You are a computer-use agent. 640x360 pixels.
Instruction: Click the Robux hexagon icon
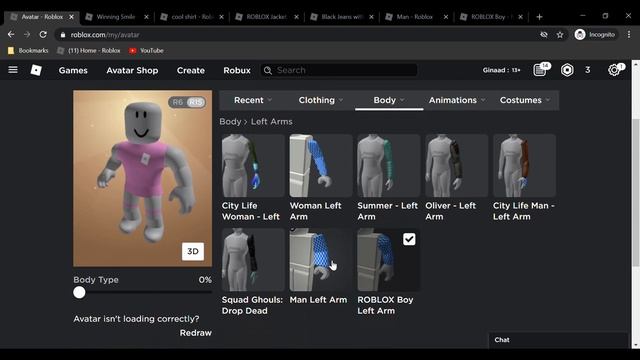tap(567, 70)
